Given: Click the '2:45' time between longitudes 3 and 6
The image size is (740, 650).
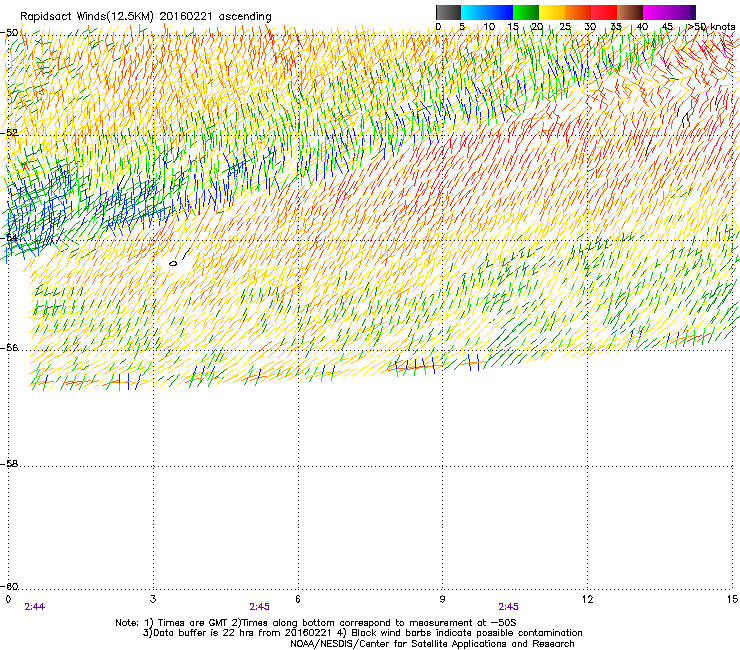Looking at the screenshot, I should [x=260, y=607].
